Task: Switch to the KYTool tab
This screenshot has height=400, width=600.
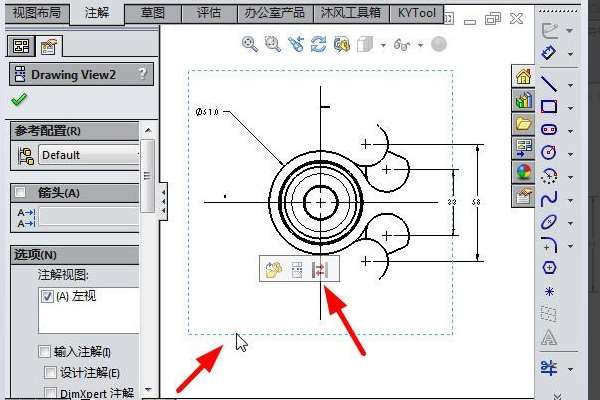Action: (416, 13)
